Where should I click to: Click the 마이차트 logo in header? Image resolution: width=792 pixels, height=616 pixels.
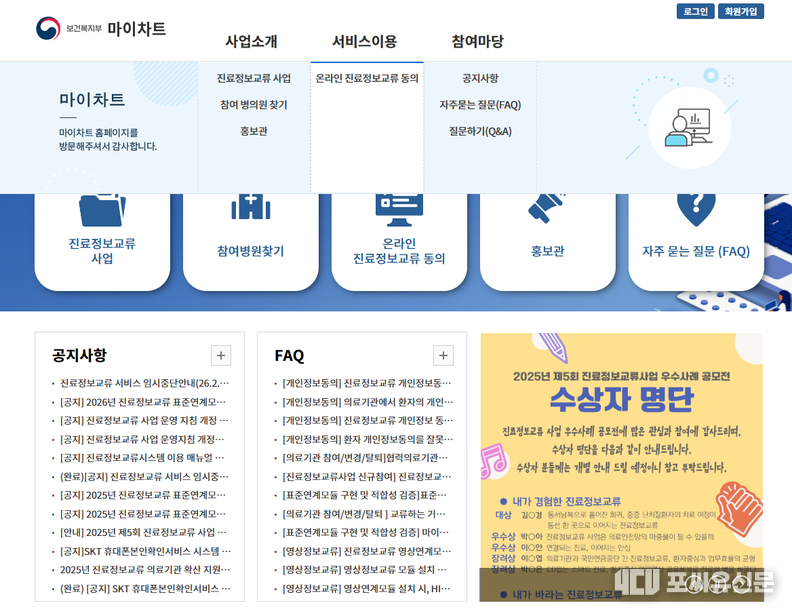pyautogui.click(x=101, y=29)
